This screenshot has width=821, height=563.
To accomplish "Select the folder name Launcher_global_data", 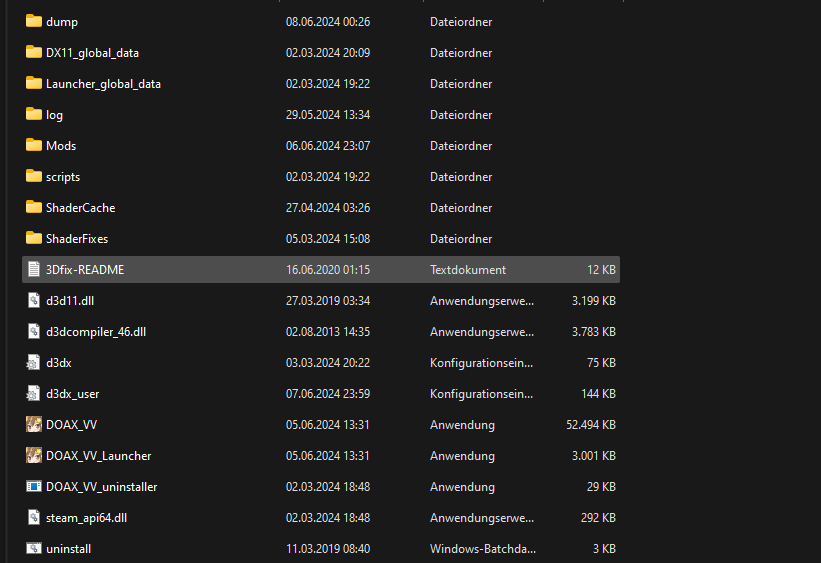I will point(103,84).
